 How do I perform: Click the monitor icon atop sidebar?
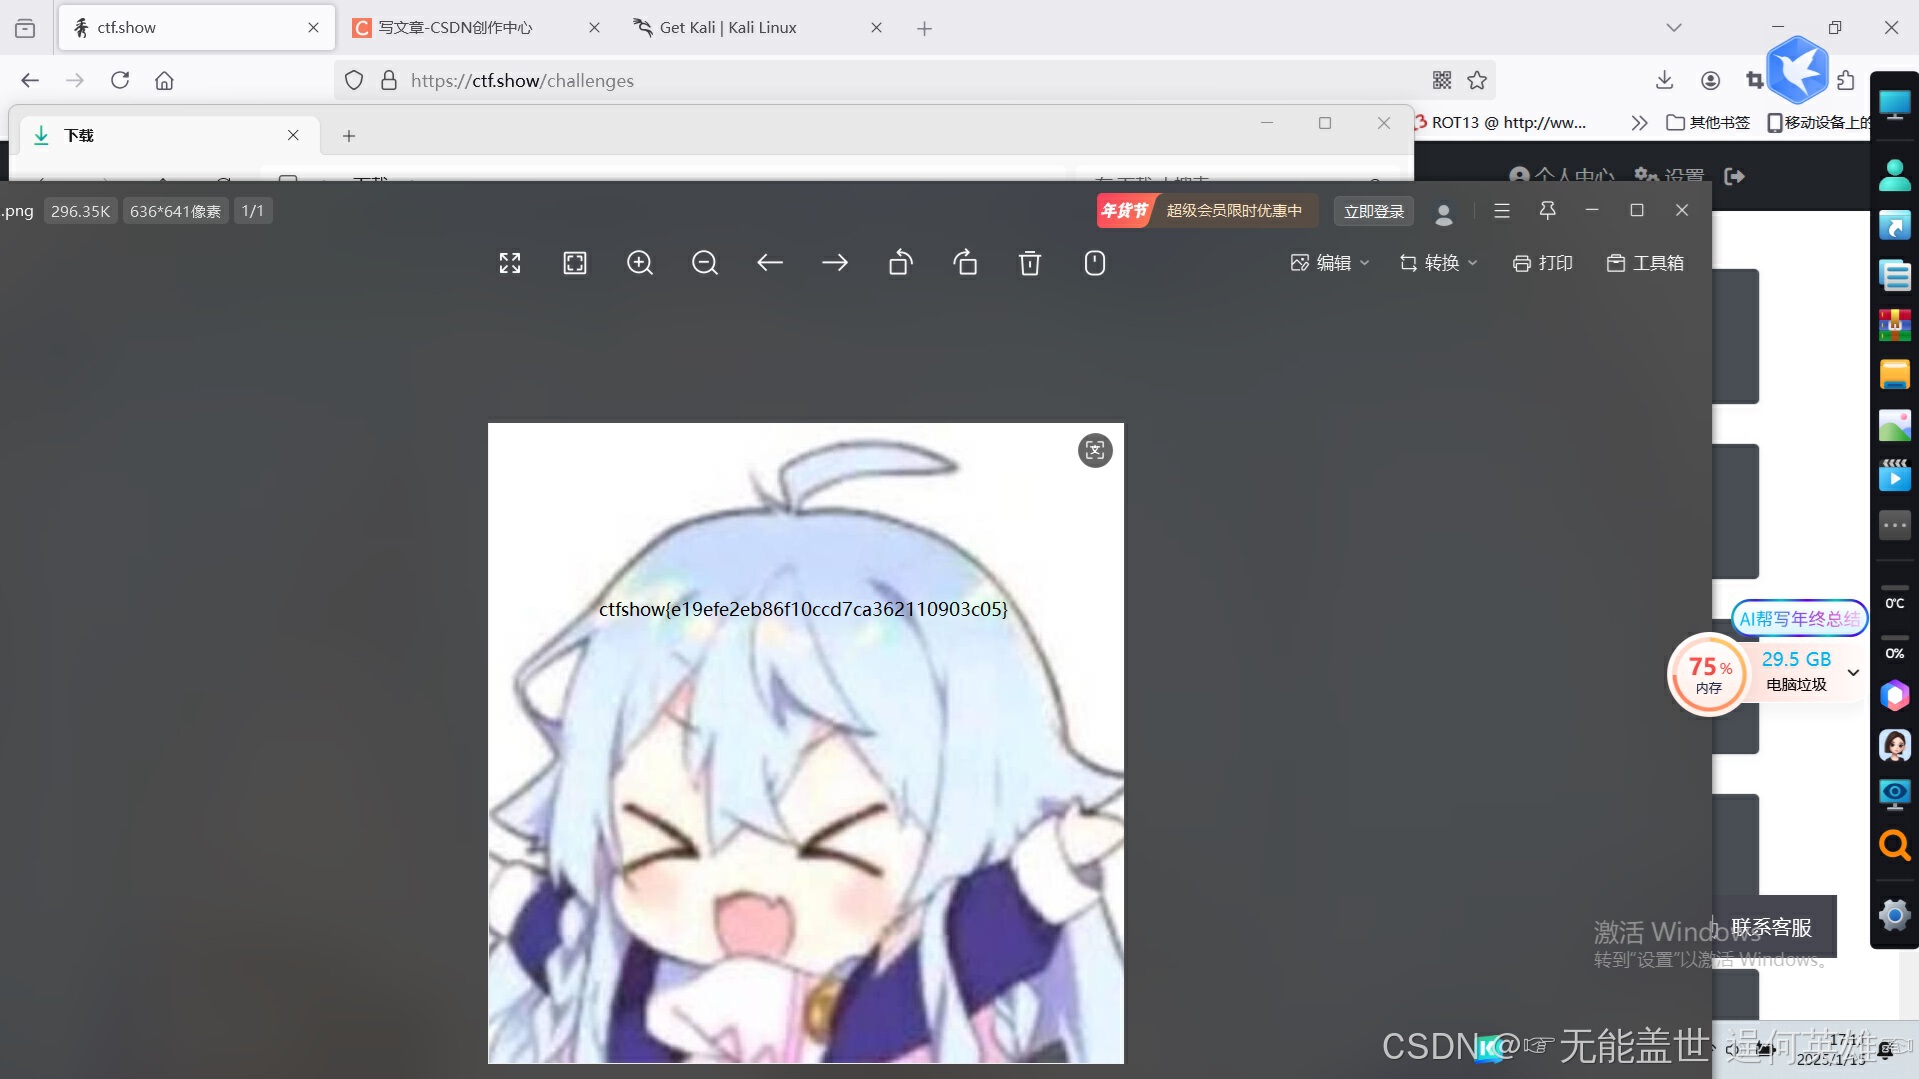coord(1894,105)
